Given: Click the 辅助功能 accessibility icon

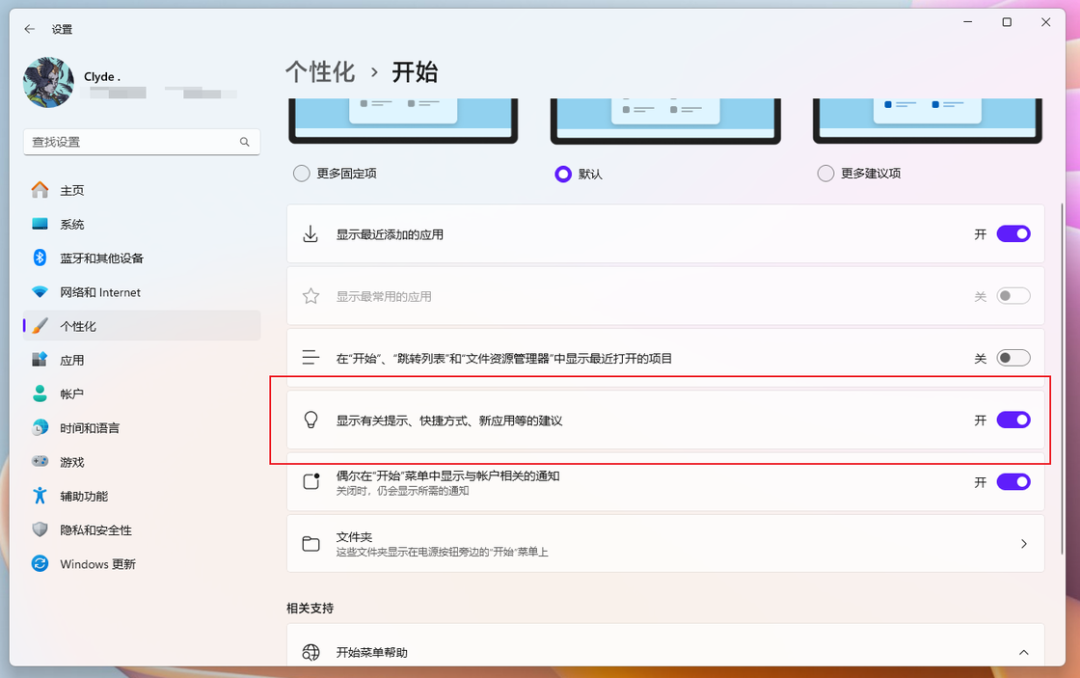Looking at the screenshot, I should click(x=40, y=495).
